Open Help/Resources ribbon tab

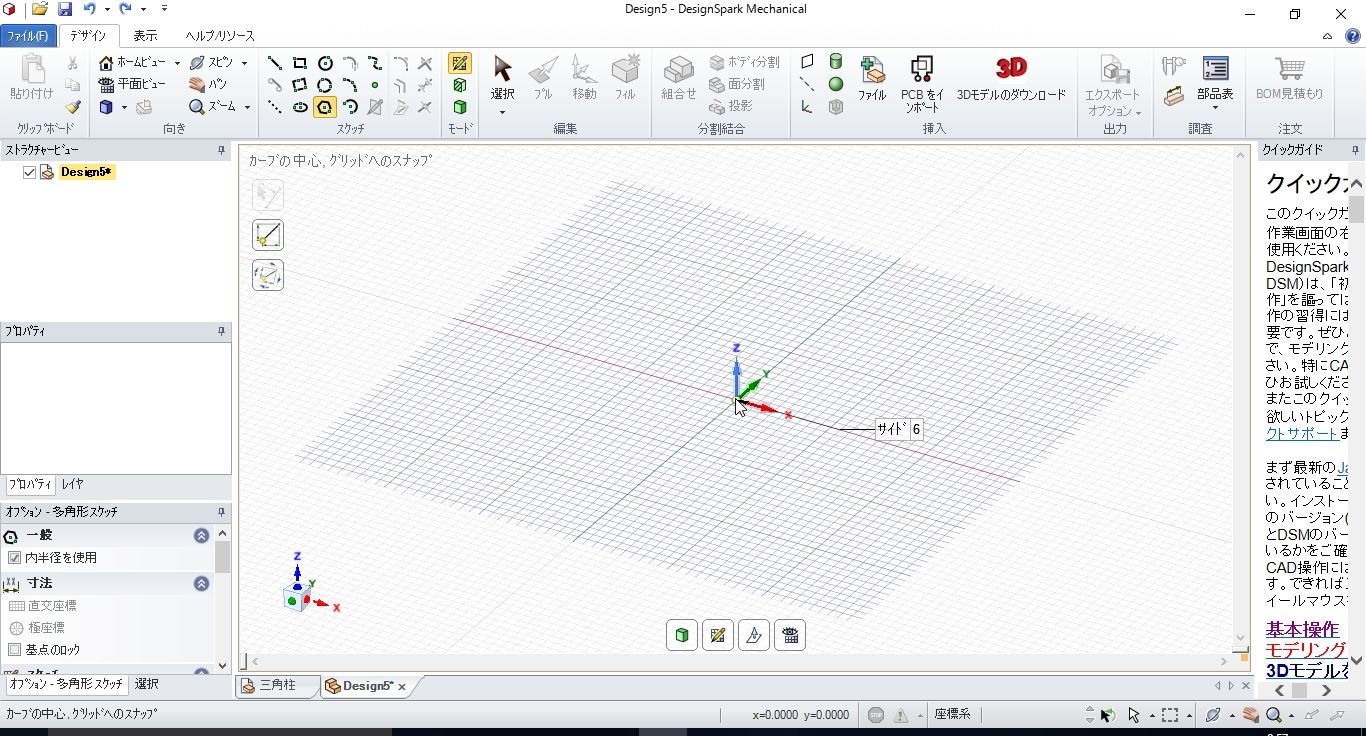click(220, 36)
